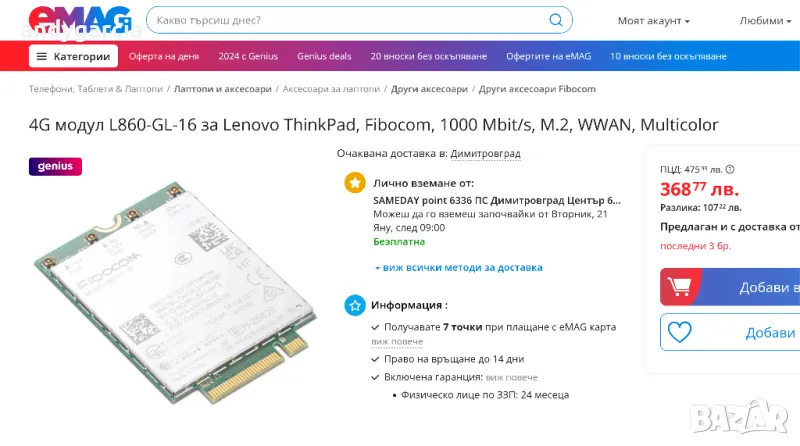Image resolution: width=800 pixels, height=446 pixels.
Task: Click the eMAG logo
Action: (x=80, y=20)
